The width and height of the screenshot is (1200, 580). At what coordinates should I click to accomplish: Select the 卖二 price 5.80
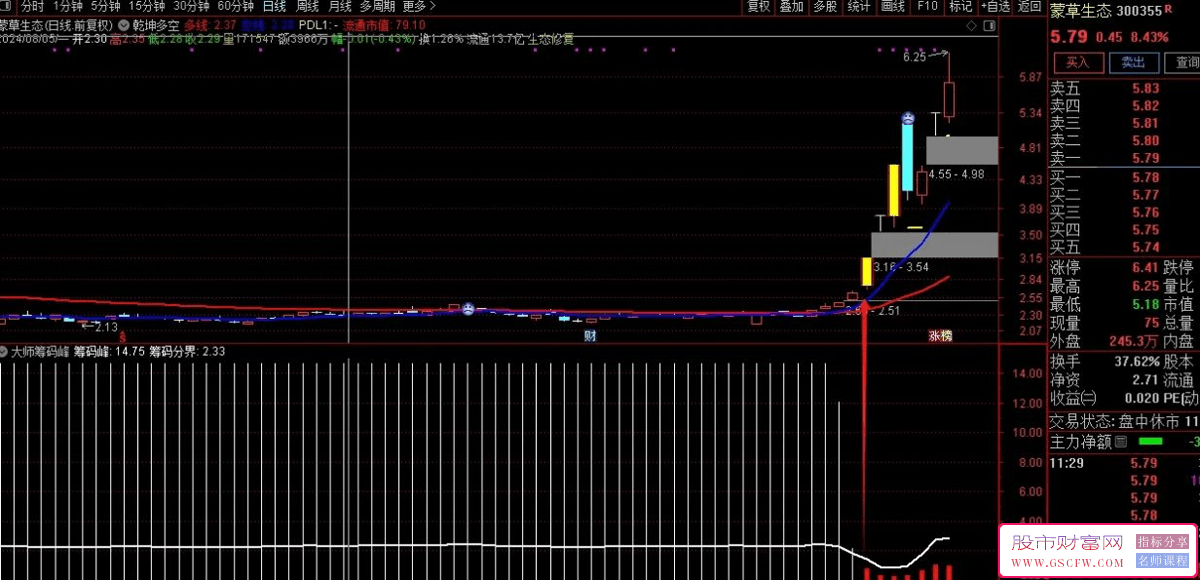1145,141
